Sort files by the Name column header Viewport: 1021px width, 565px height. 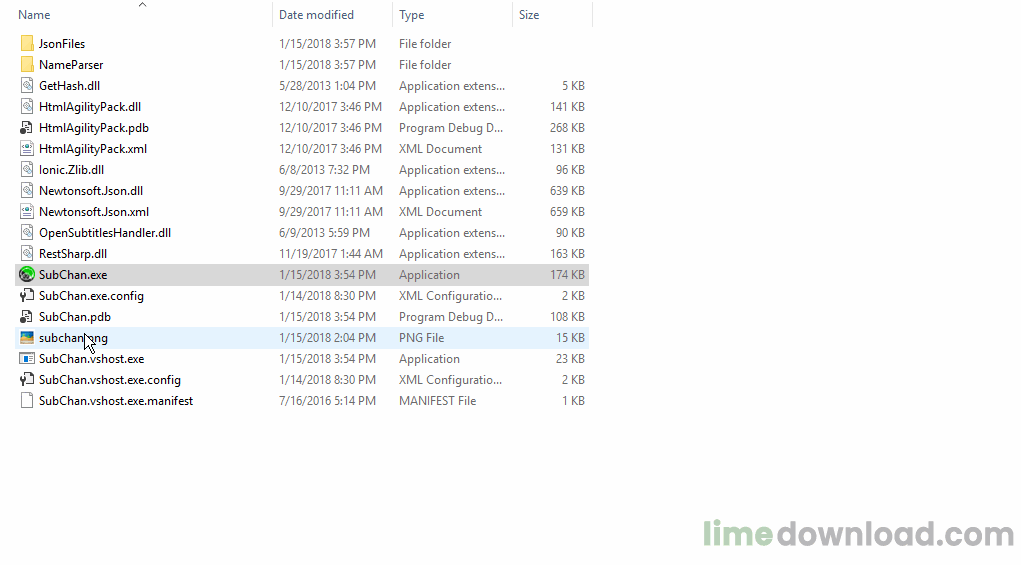34,15
